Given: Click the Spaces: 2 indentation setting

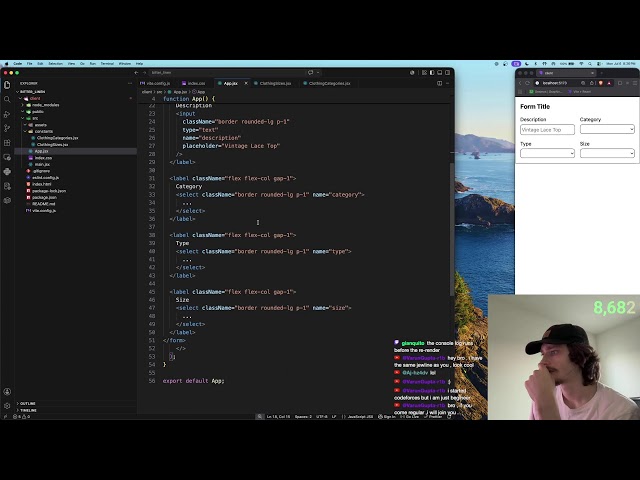Looking at the screenshot, I should [x=303, y=417].
